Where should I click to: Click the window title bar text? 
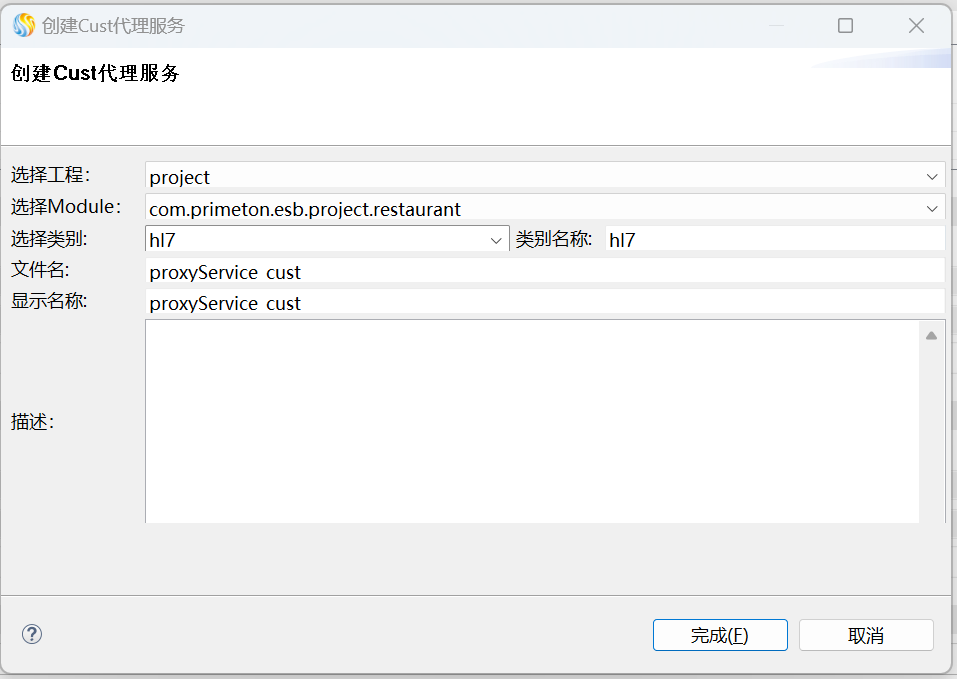coord(113,26)
